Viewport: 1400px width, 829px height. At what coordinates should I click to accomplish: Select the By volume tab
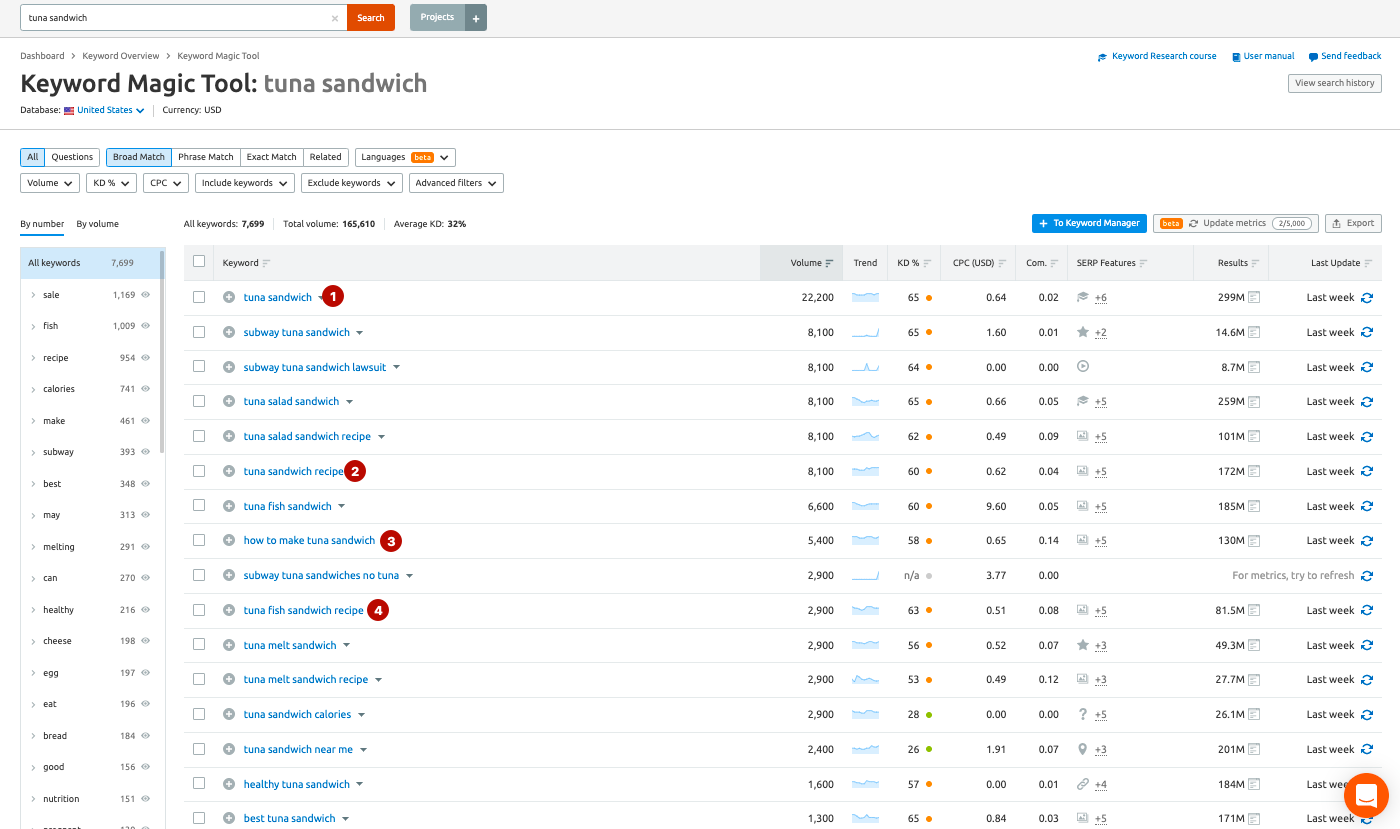tap(97, 224)
